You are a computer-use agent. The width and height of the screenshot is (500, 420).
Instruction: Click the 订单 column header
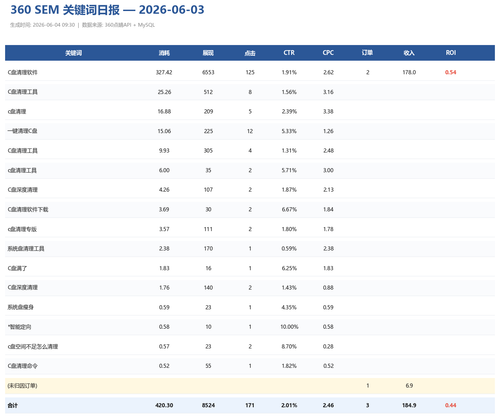click(x=367, y=53)
